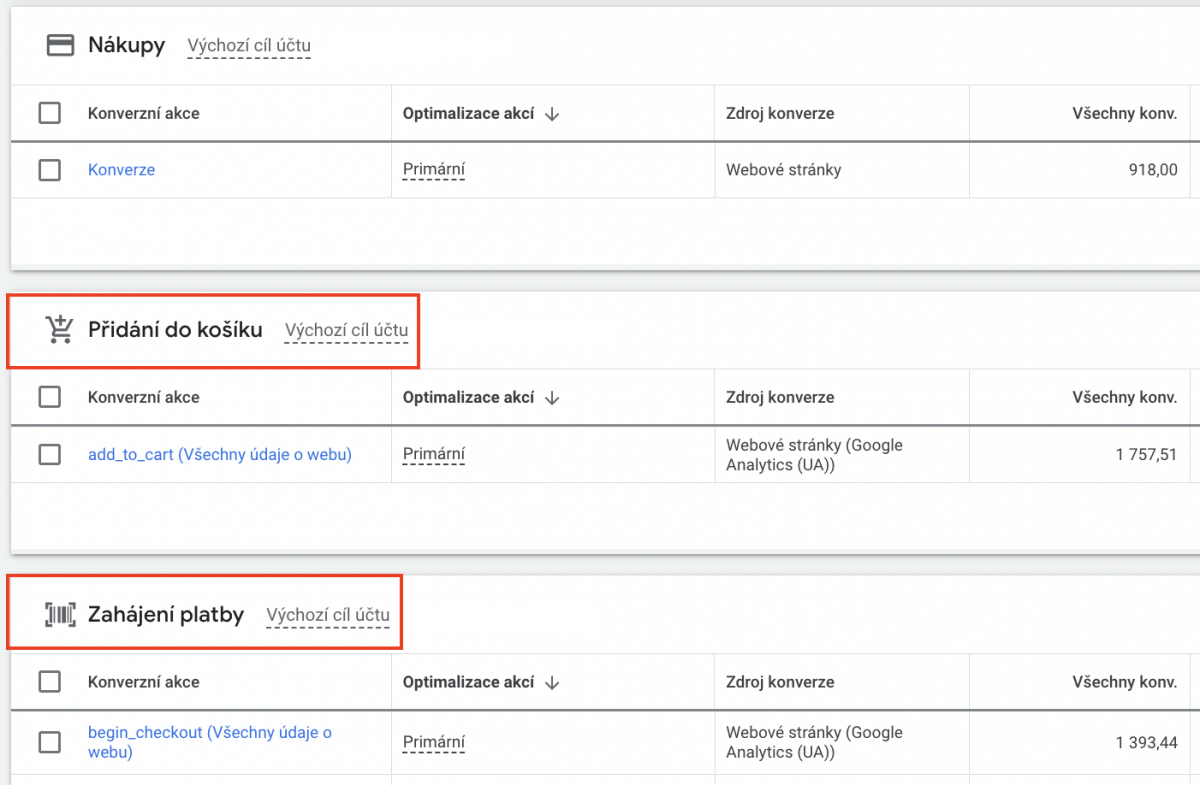The image size is (1200, 785).
Task: Click the barcode icon beside Zahájení platby
Action: click(x=60, y=614)
